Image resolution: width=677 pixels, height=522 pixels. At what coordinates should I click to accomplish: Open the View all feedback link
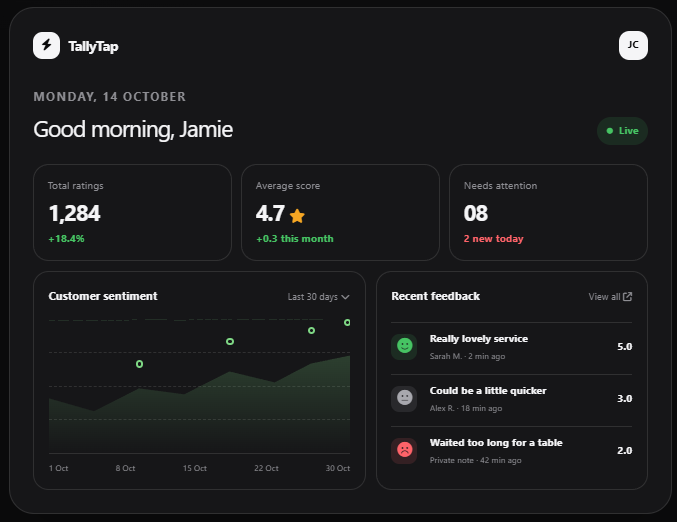pos(610,297)
